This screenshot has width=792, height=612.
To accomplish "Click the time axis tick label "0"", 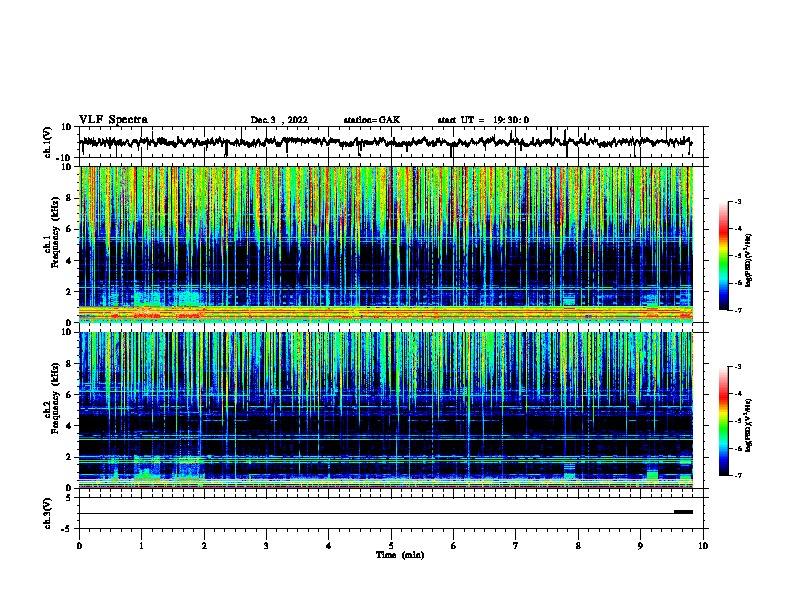I will [x=79, y=546].
